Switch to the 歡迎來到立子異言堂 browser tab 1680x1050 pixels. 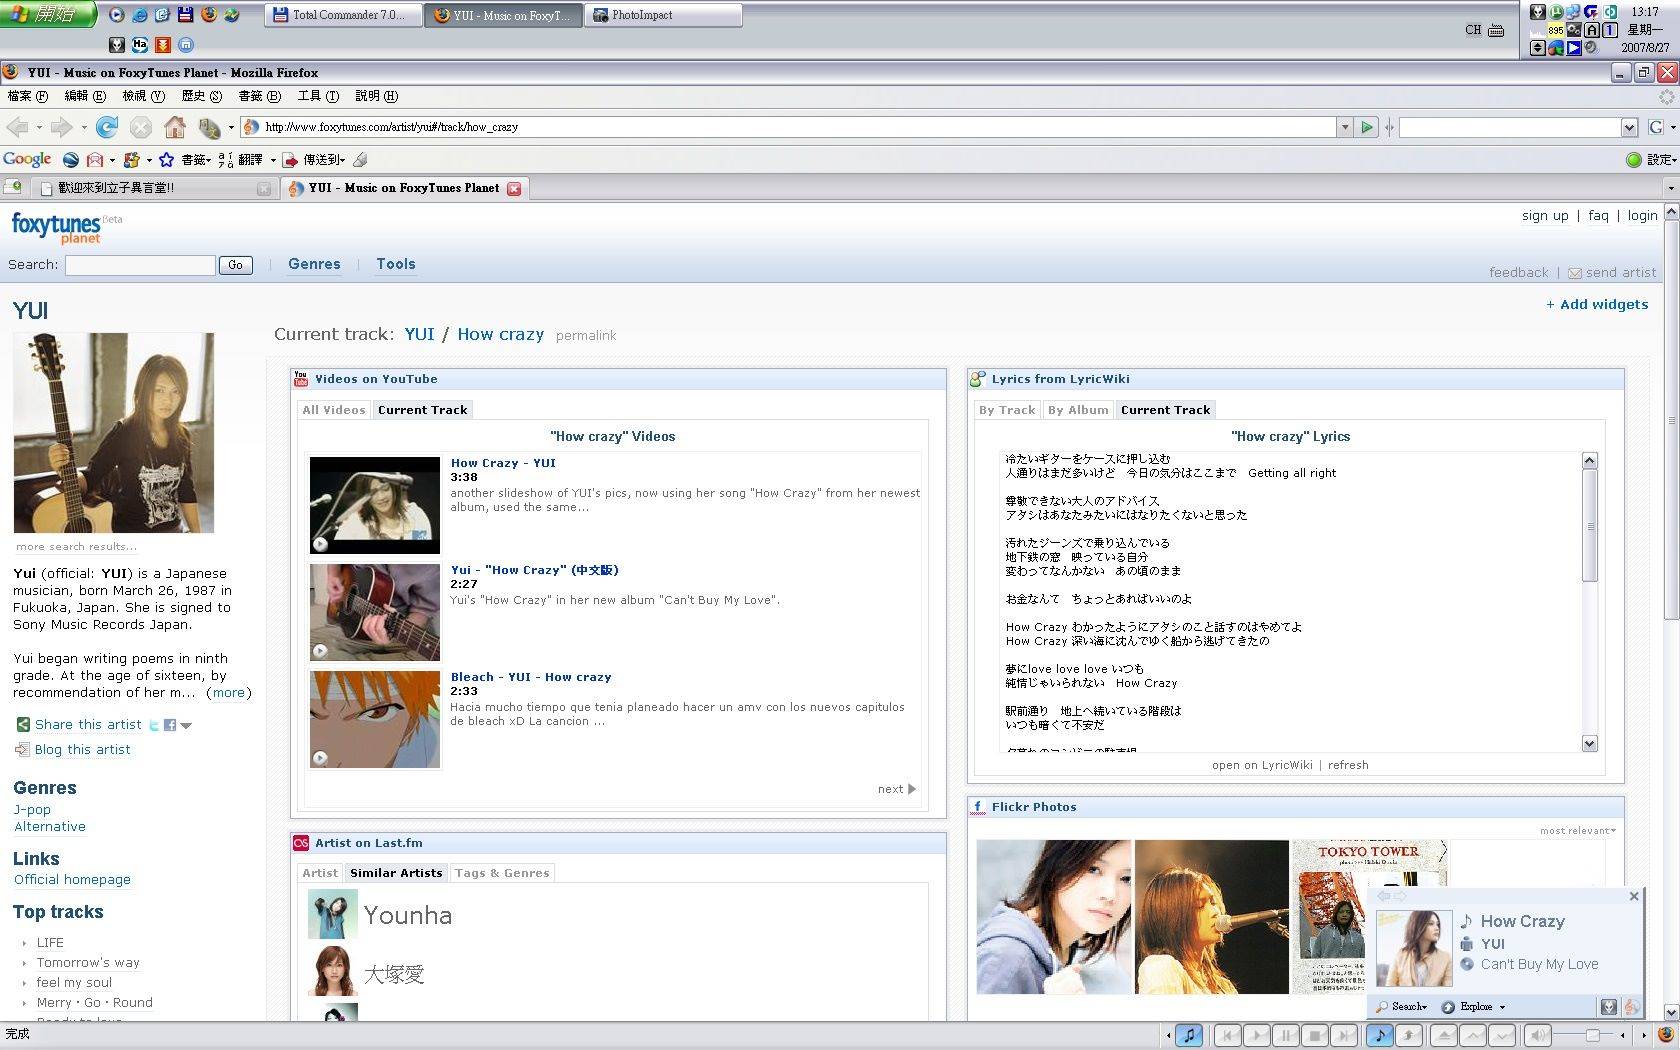coord(153,188)
